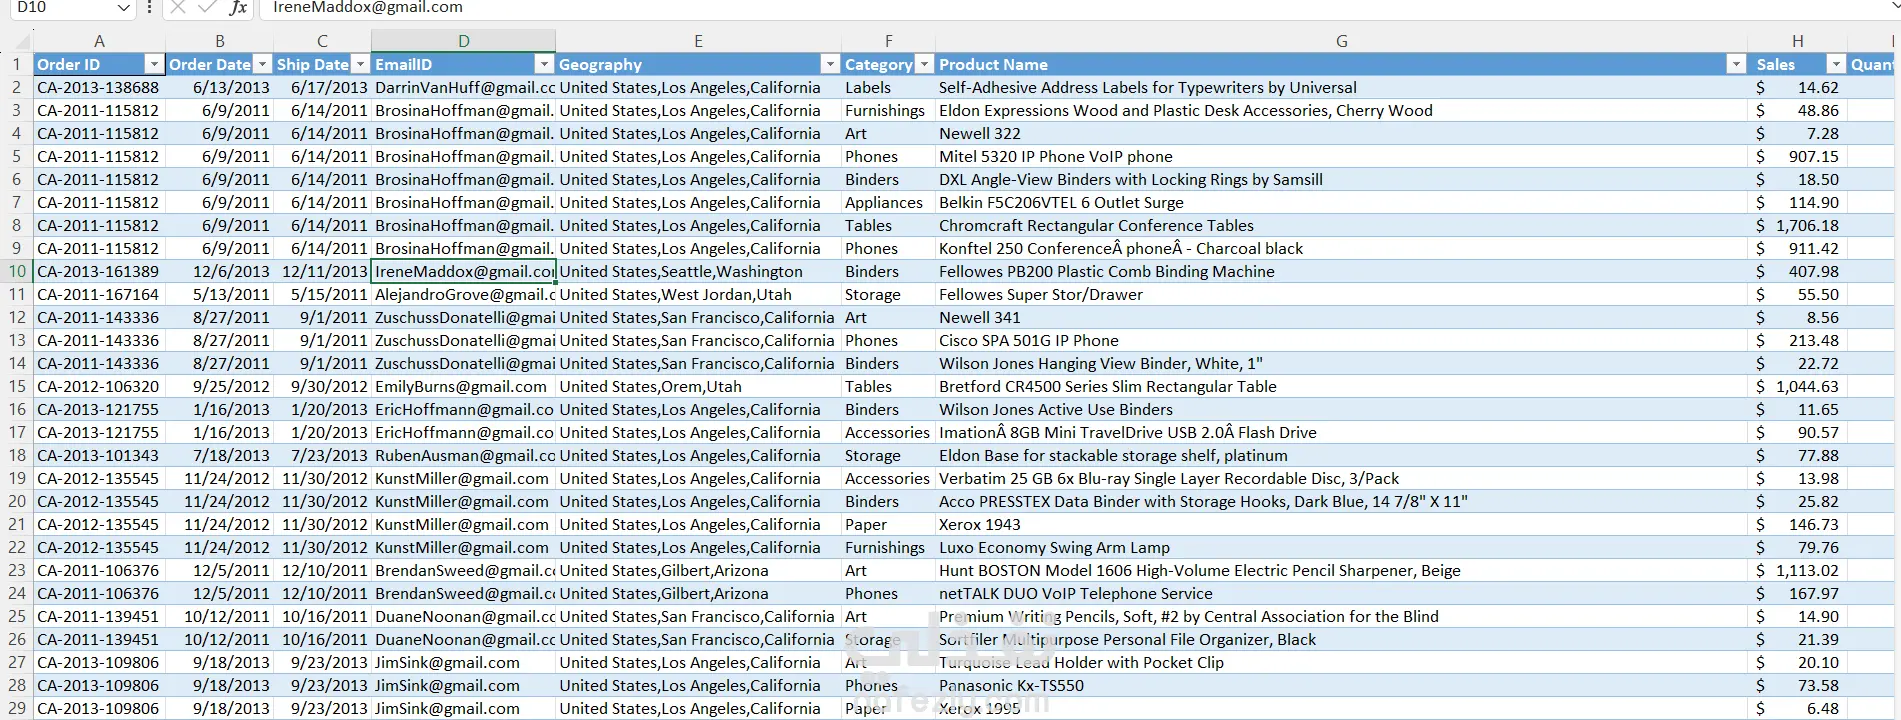Select the sales value 1,044.63
The width and height of the screenshot is (1901, 720).
[1798, 386]
